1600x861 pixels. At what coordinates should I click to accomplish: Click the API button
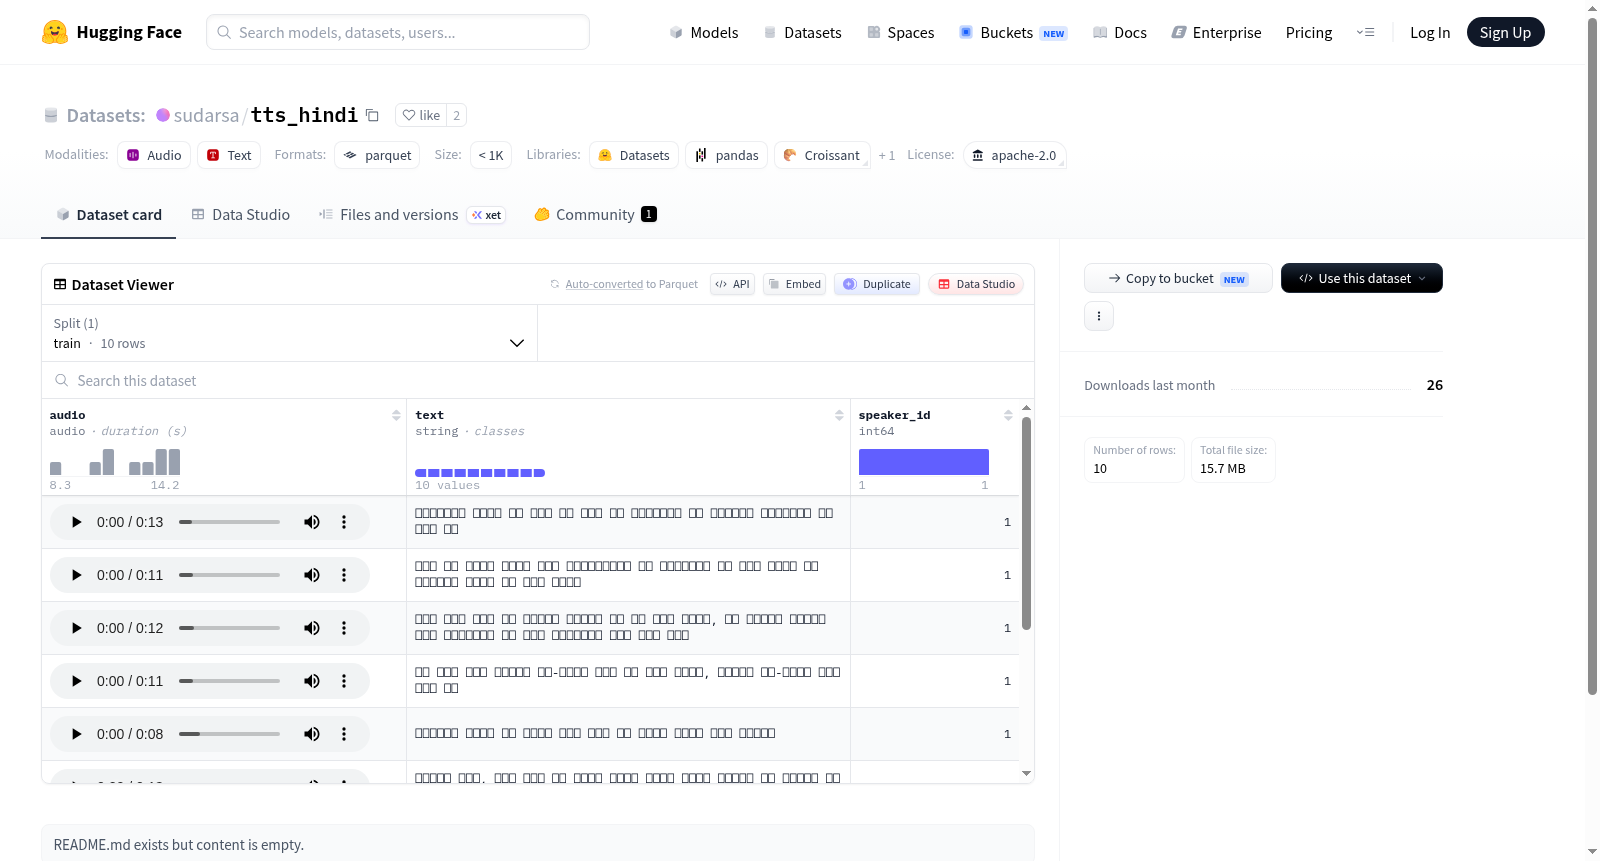pyautogui.click(x=732, y=284)
